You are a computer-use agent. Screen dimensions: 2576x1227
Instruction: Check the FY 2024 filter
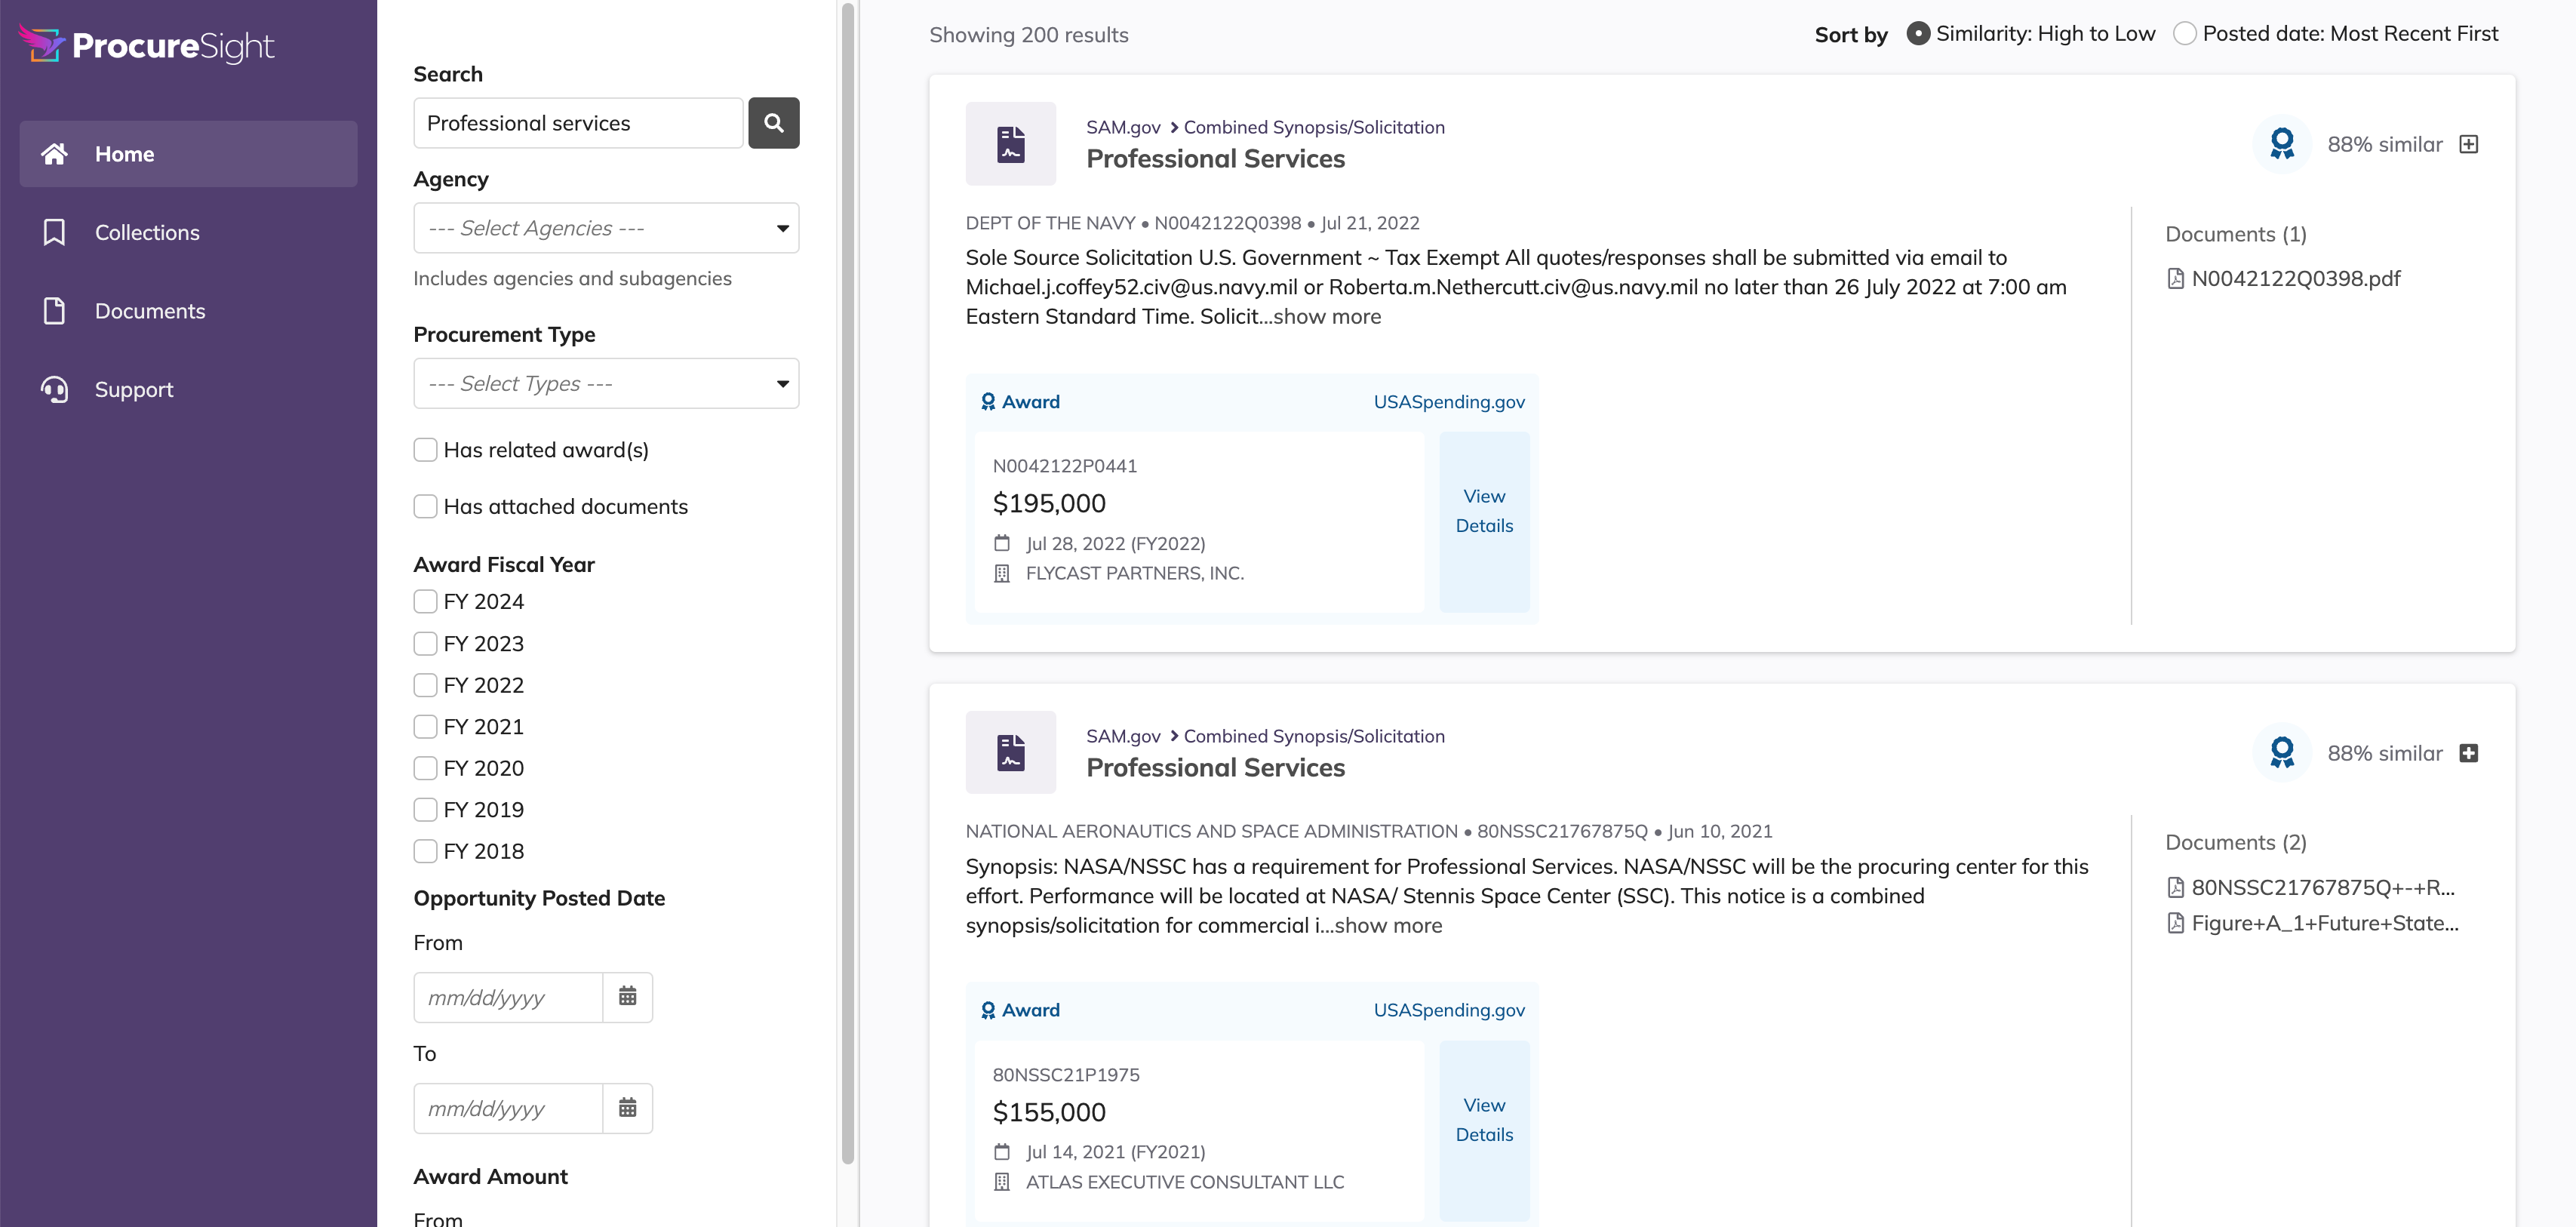425,601
